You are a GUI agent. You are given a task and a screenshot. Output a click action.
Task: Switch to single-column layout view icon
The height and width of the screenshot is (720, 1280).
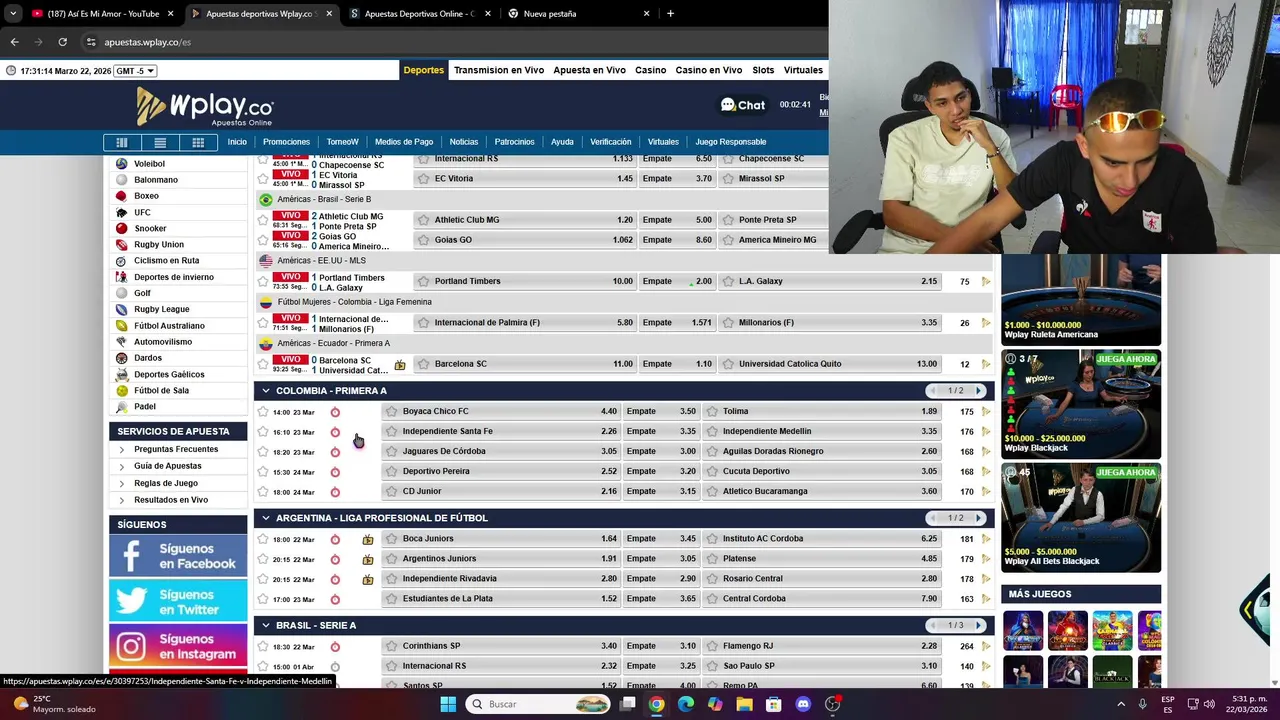pos(122,142)
